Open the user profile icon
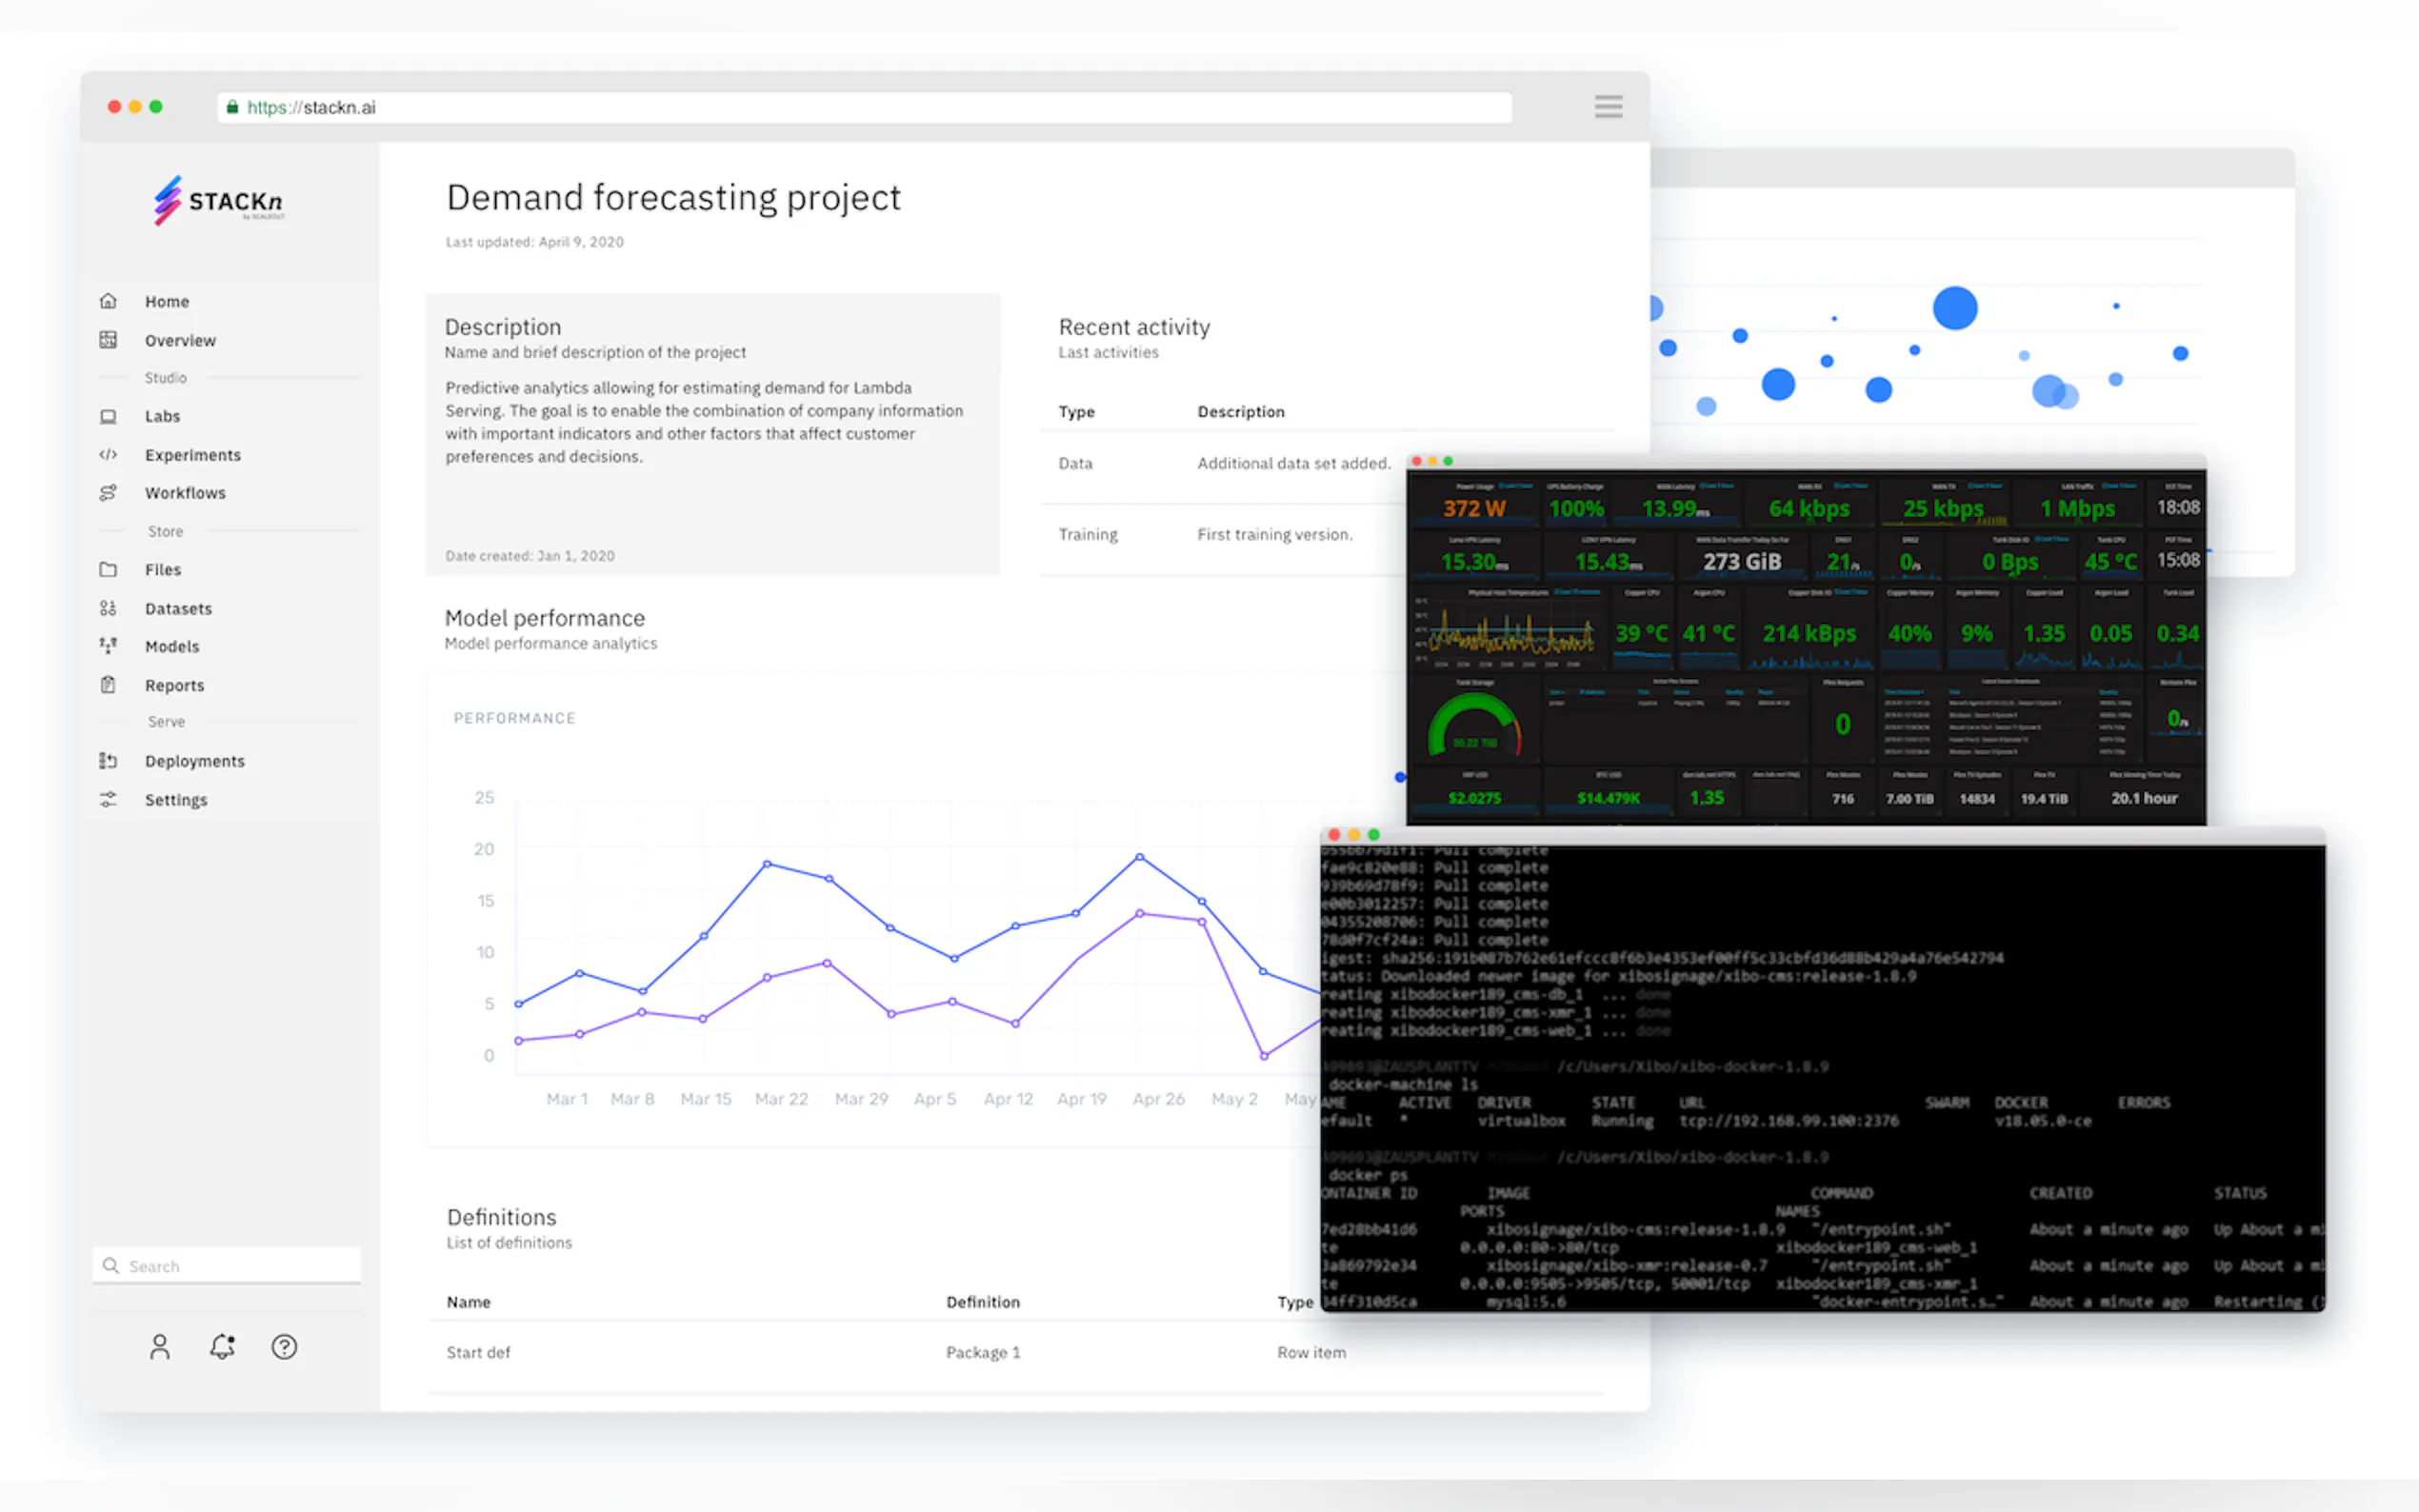2419x1512 pixels. coord(160,1347)
